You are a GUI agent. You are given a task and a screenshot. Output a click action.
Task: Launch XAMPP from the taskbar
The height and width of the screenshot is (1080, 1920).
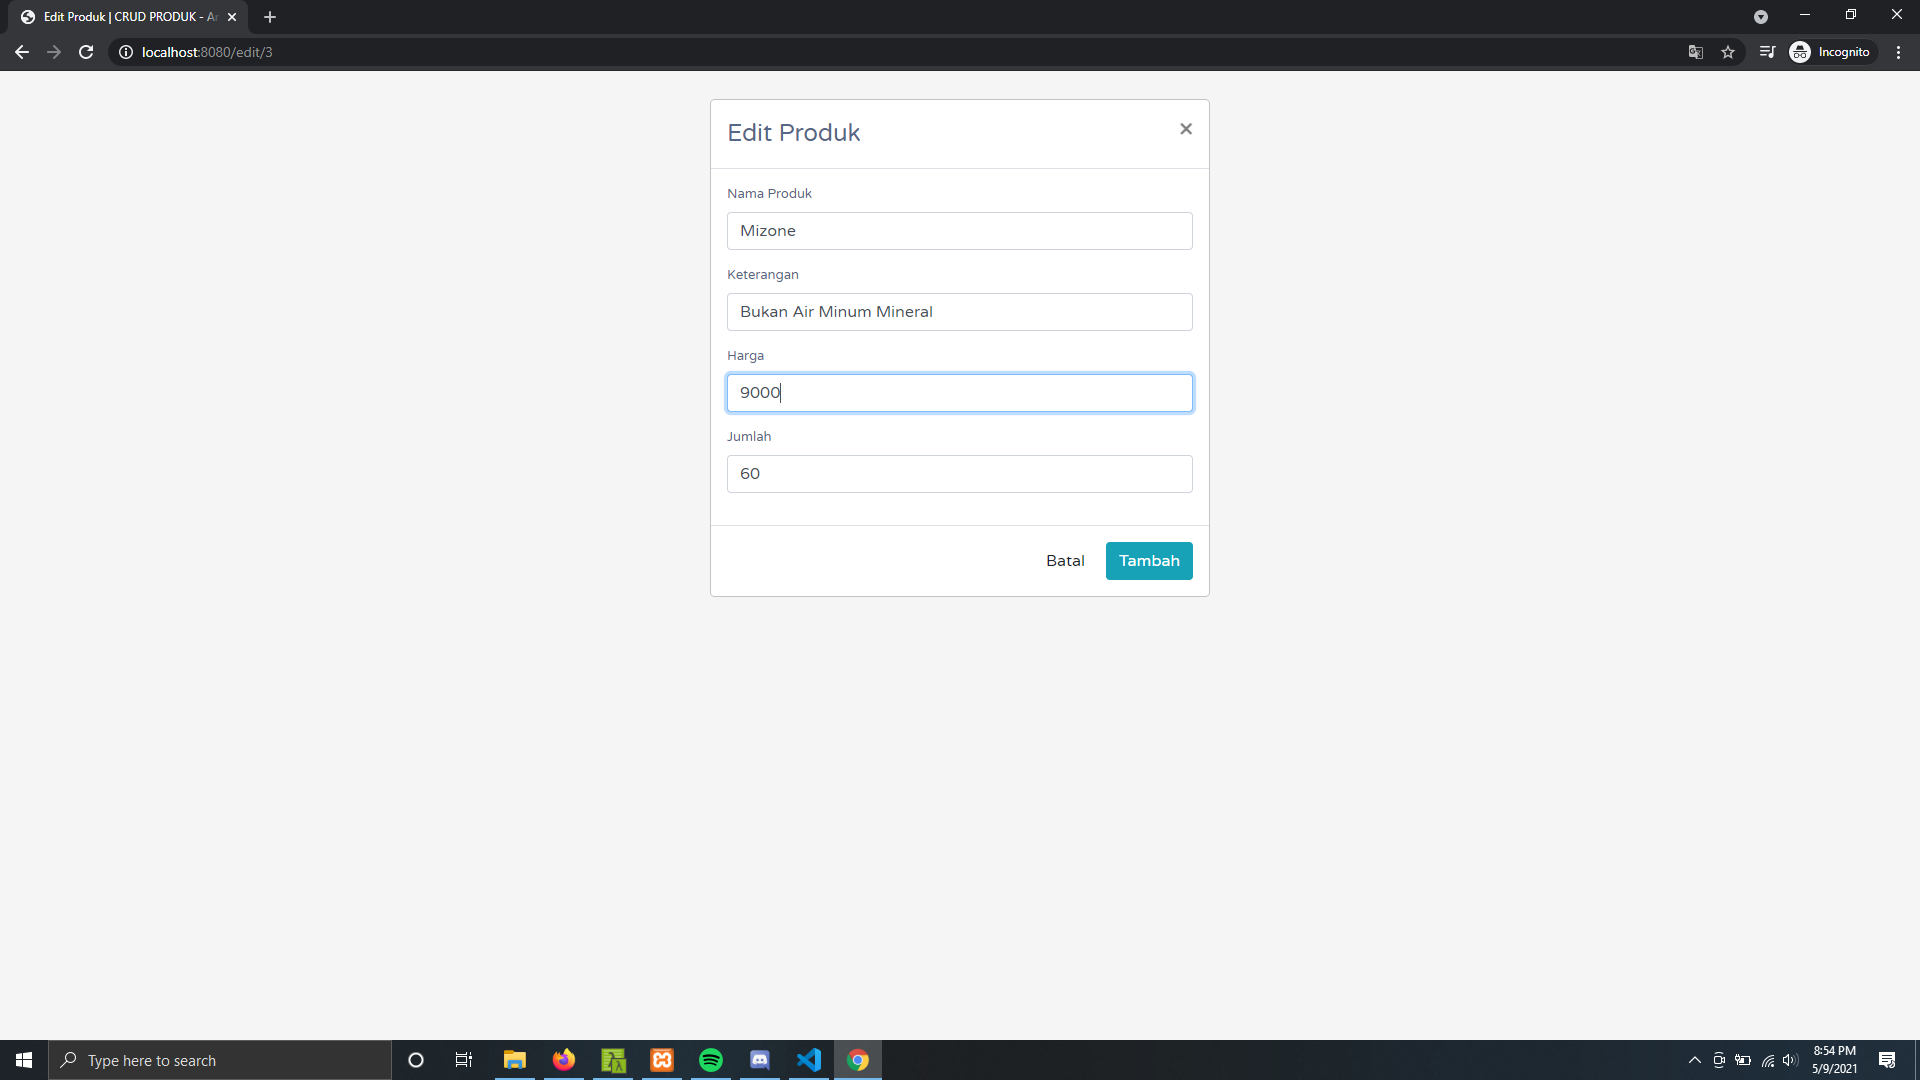click(662, 1060)
